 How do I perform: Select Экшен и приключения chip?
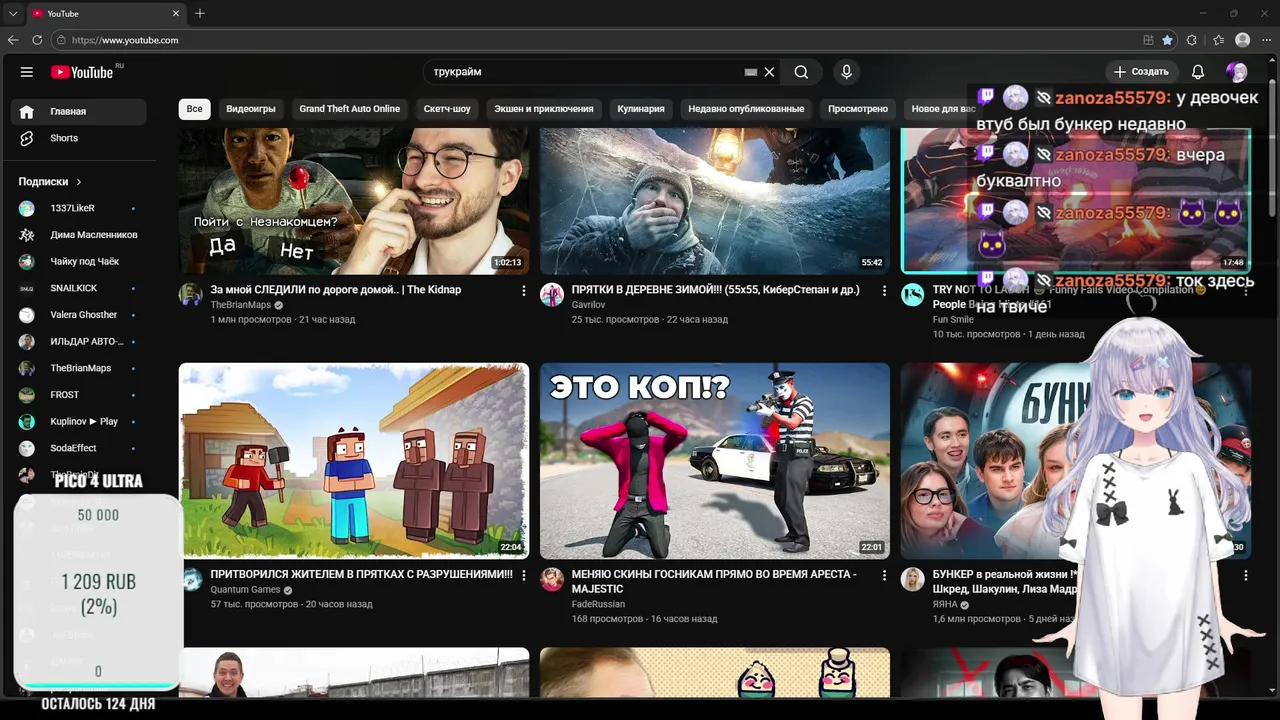544,109
